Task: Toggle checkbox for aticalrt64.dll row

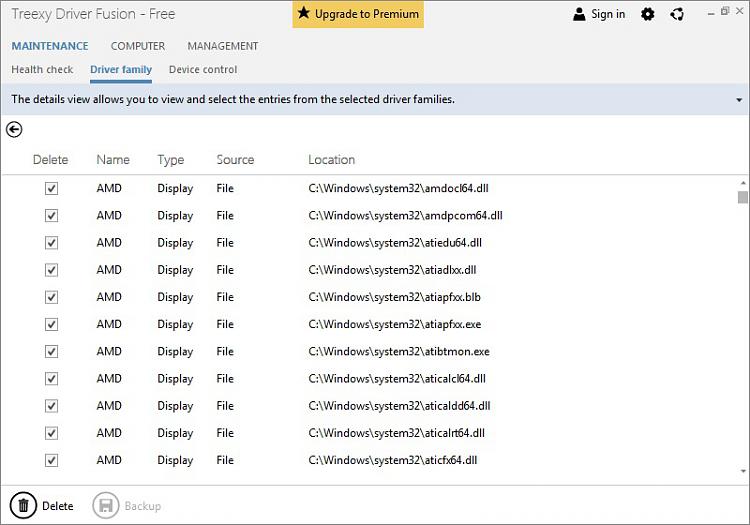Action: (51, 433)
